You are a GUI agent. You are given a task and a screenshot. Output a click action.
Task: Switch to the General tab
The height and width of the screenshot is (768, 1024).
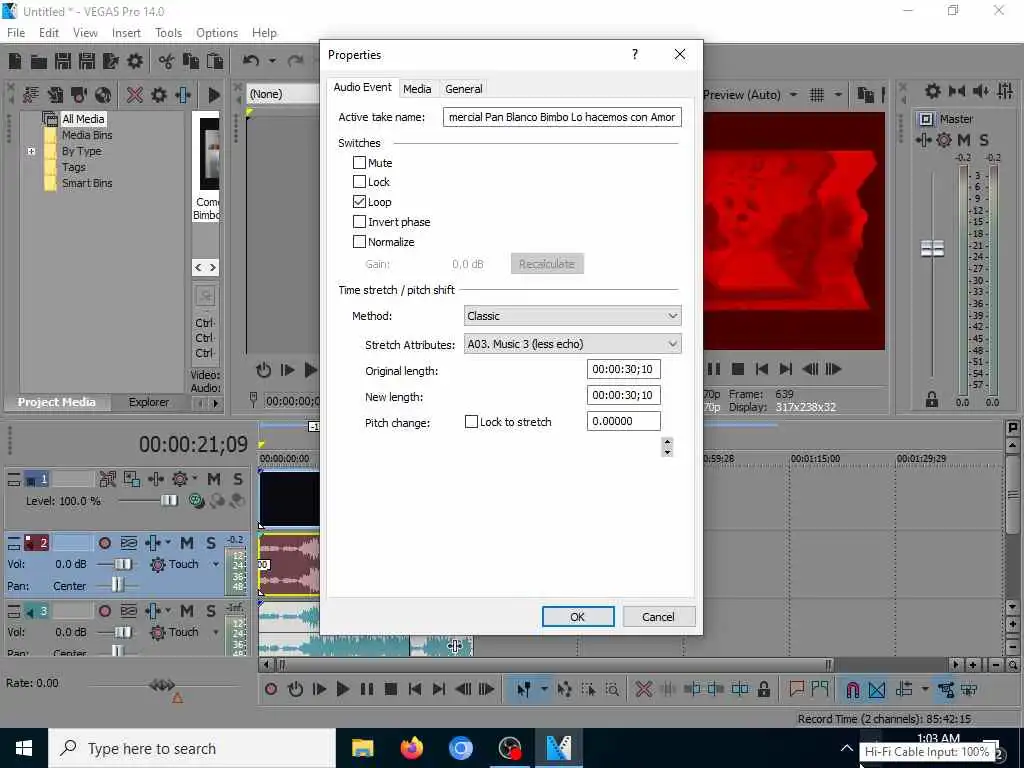(x=464, y=89)
